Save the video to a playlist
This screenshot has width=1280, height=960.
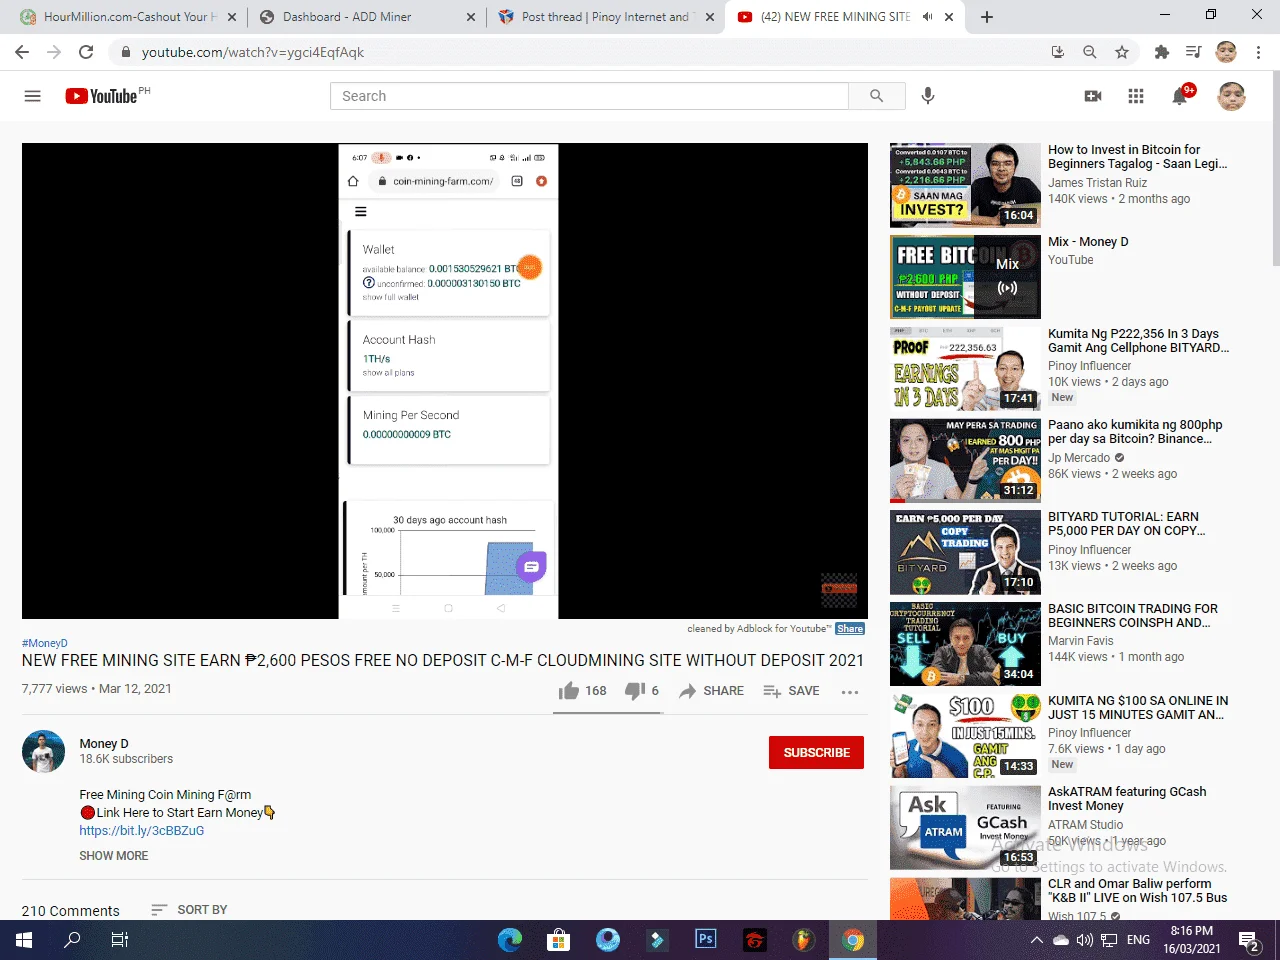point(791,691)
